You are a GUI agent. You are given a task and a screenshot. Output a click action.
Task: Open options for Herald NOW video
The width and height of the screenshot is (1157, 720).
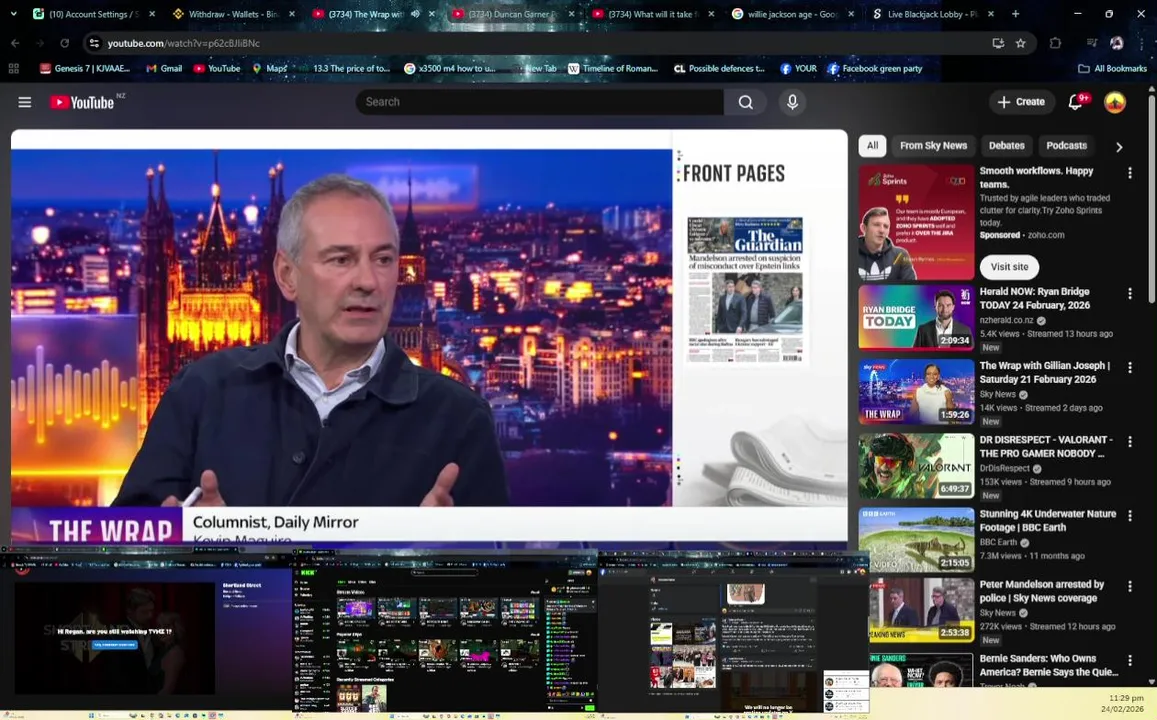pos(1129,294)
